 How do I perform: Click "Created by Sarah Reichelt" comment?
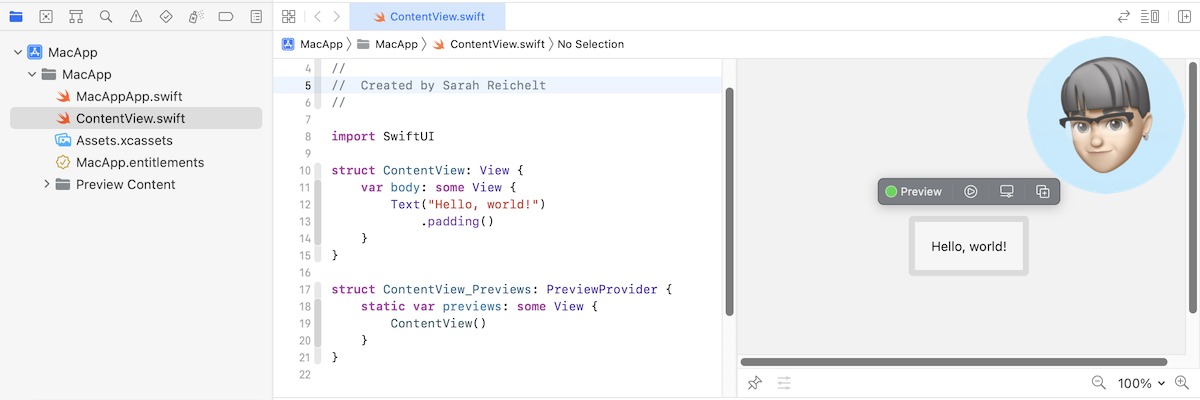point(453,85)
